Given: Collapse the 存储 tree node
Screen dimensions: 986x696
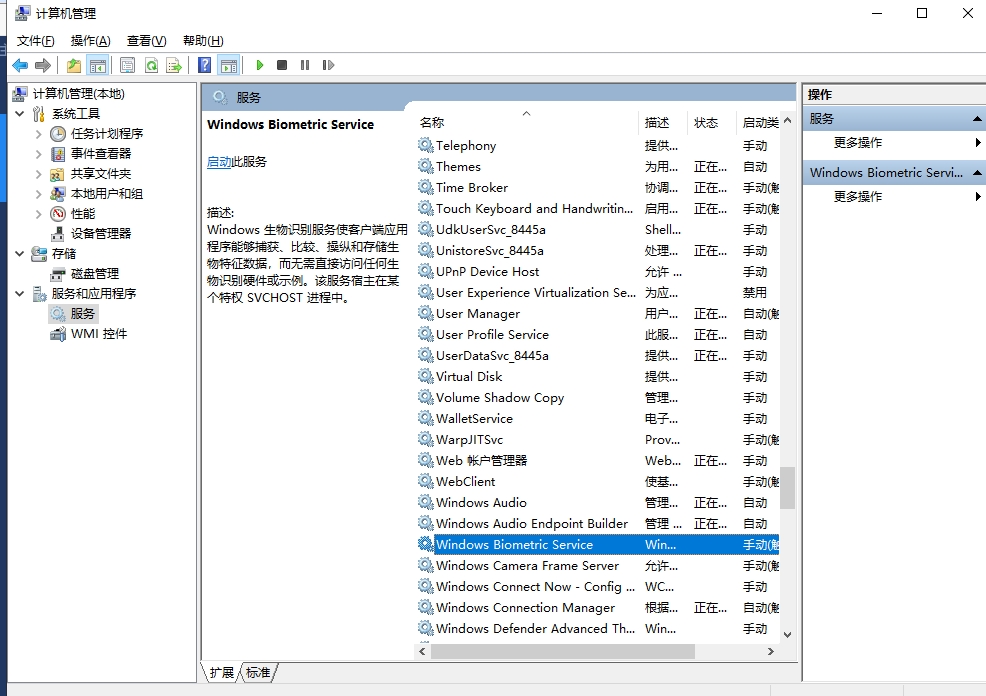Looking at the screenshot, I should point(20,254).
